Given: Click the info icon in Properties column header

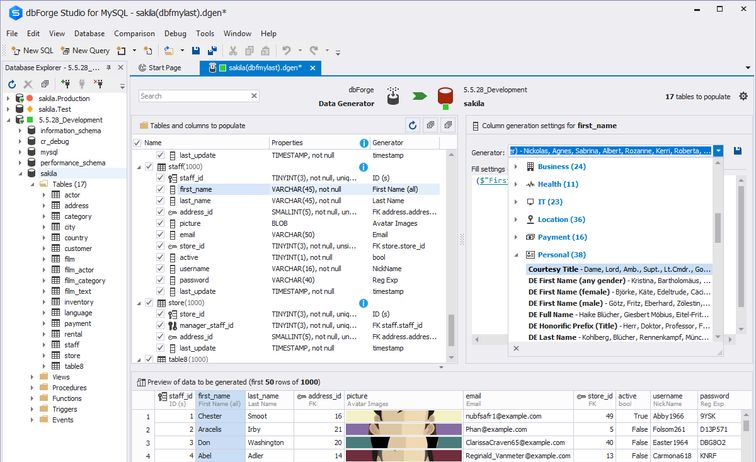Looking at the screenshot, I should 364,143.
